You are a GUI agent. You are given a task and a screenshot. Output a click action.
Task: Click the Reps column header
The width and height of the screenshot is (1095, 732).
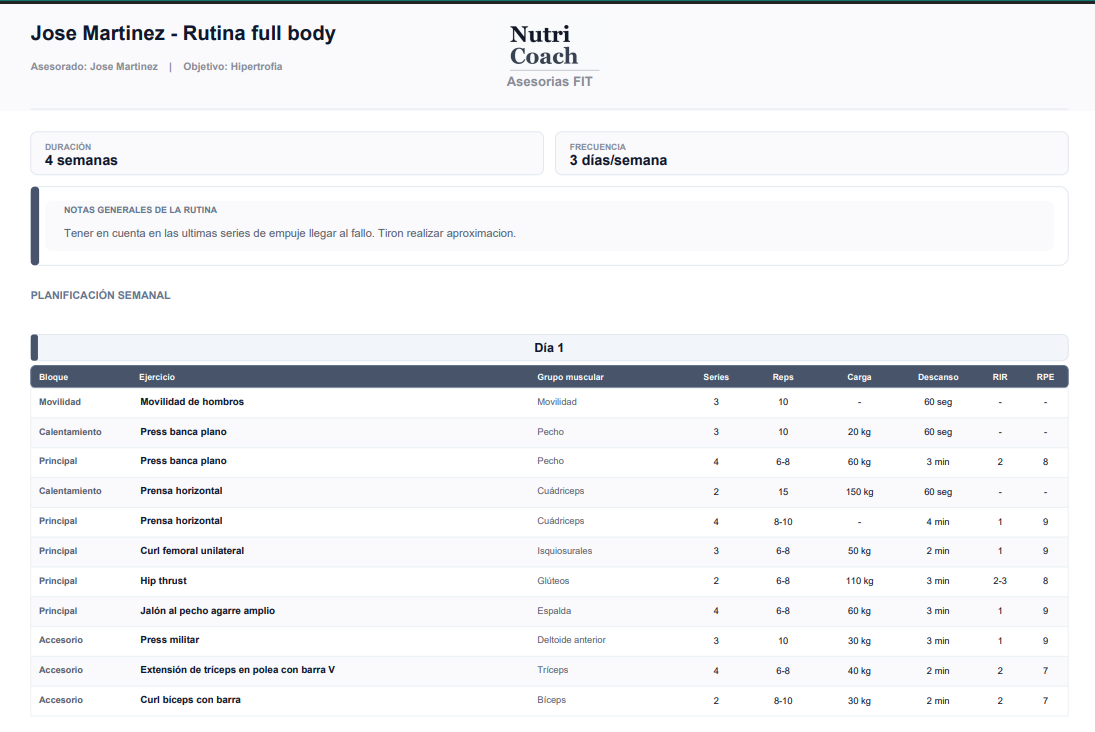pos(783,377)
